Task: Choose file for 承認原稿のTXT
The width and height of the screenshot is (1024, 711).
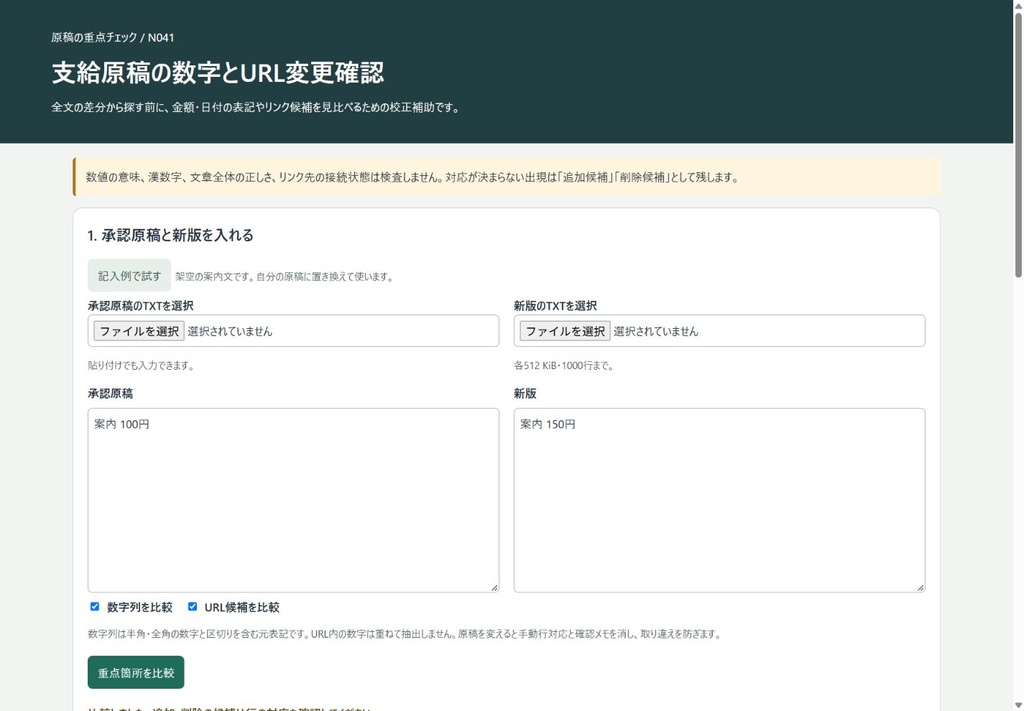Action: click(139, 331)
